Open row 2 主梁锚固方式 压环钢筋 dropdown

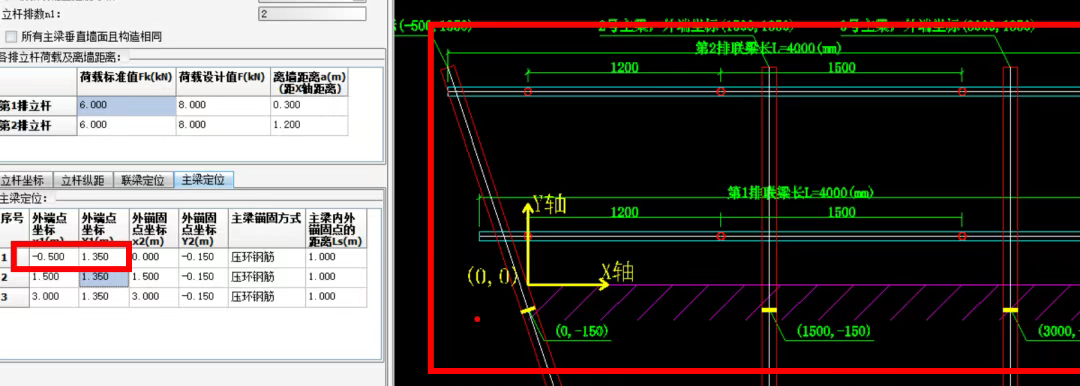pos(267,277)
